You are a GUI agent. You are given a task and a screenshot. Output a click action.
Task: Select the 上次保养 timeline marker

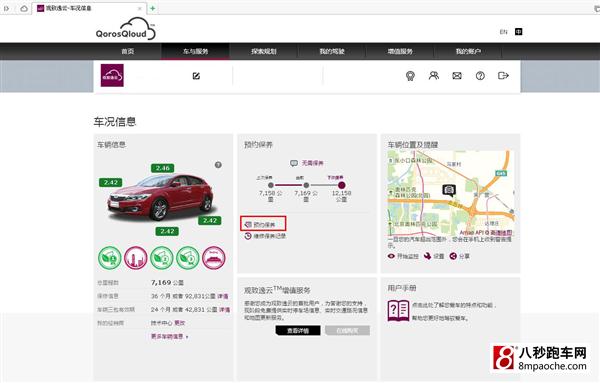[x=271, y=185]
